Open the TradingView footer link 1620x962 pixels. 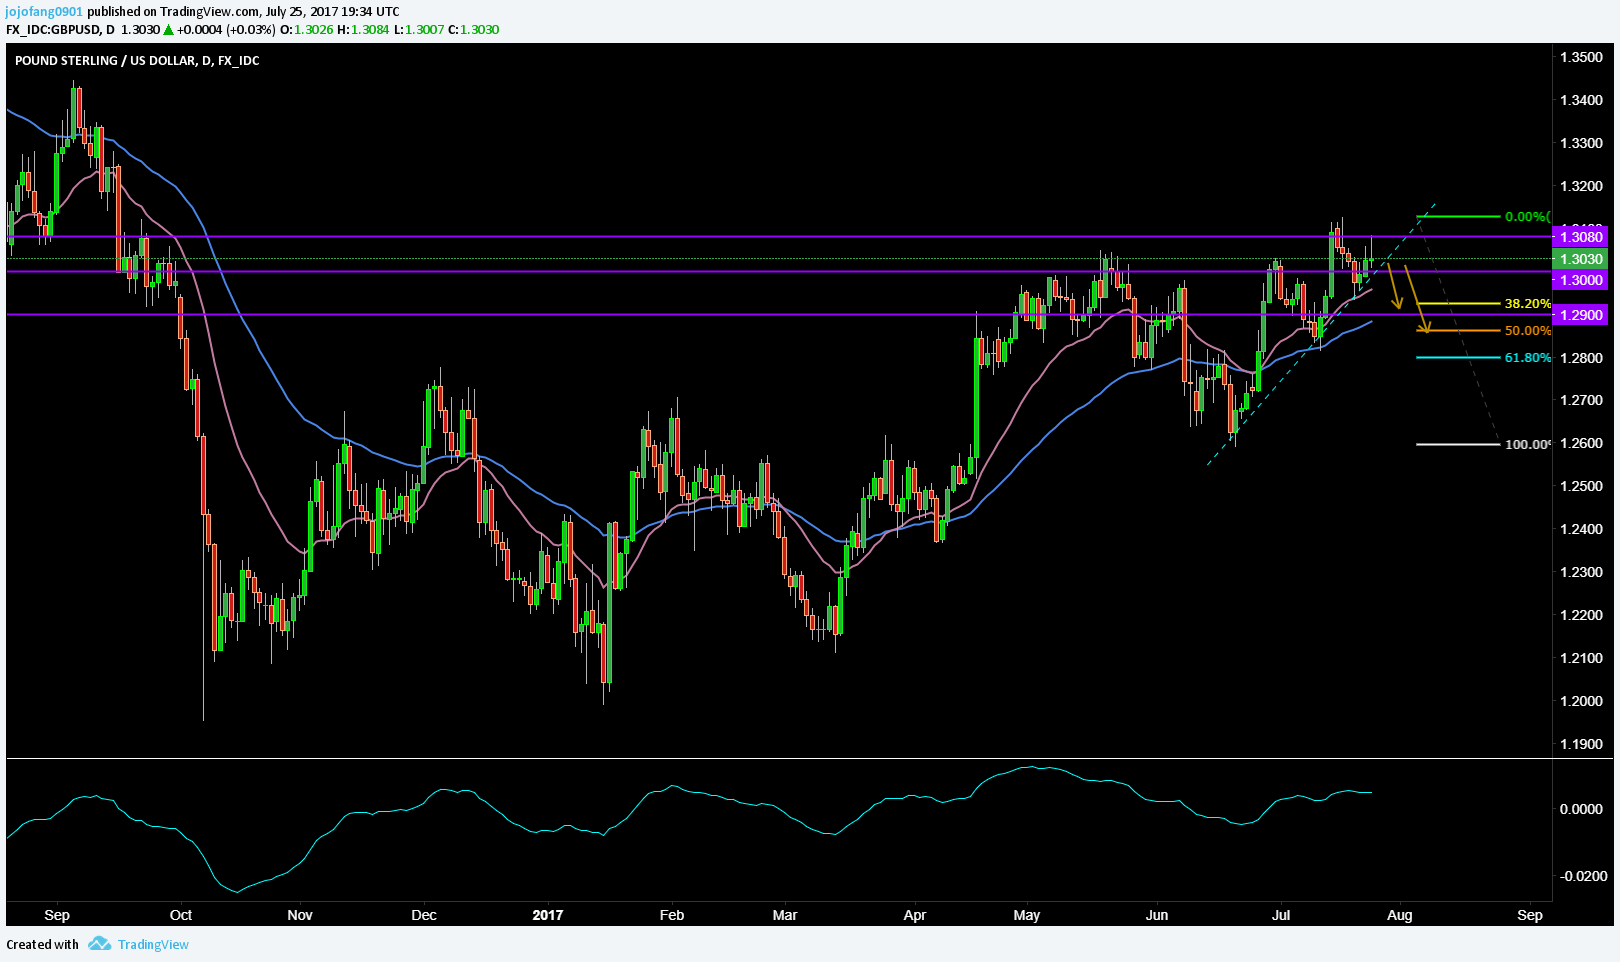(153, 944)
